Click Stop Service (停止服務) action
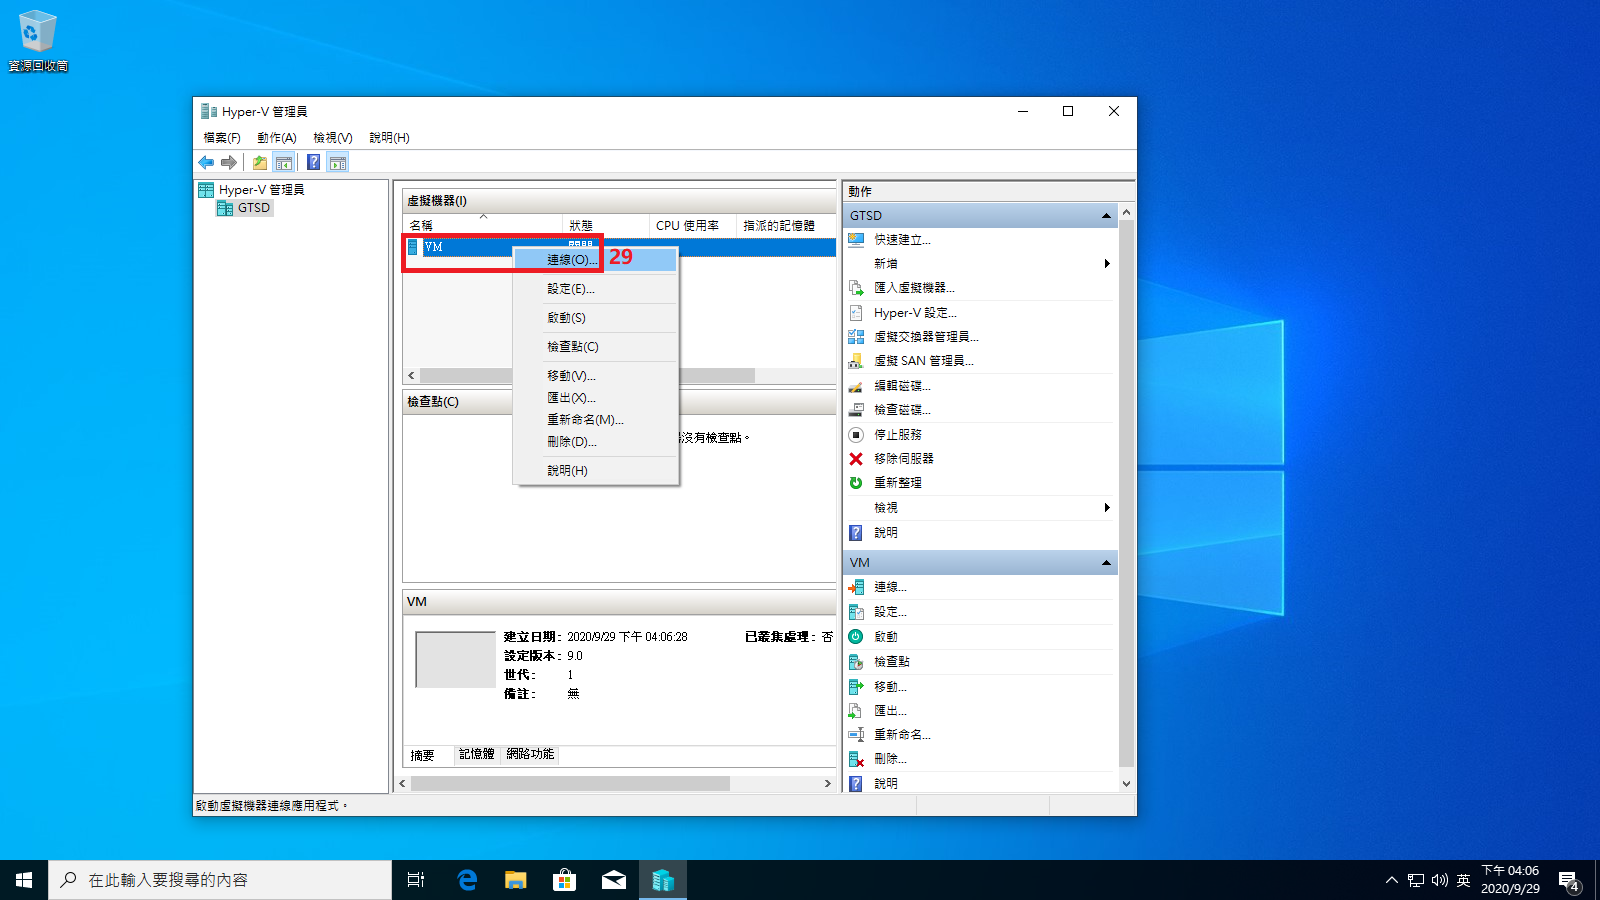This screenshot has width=1600, height=900. (x=897, y=435)
